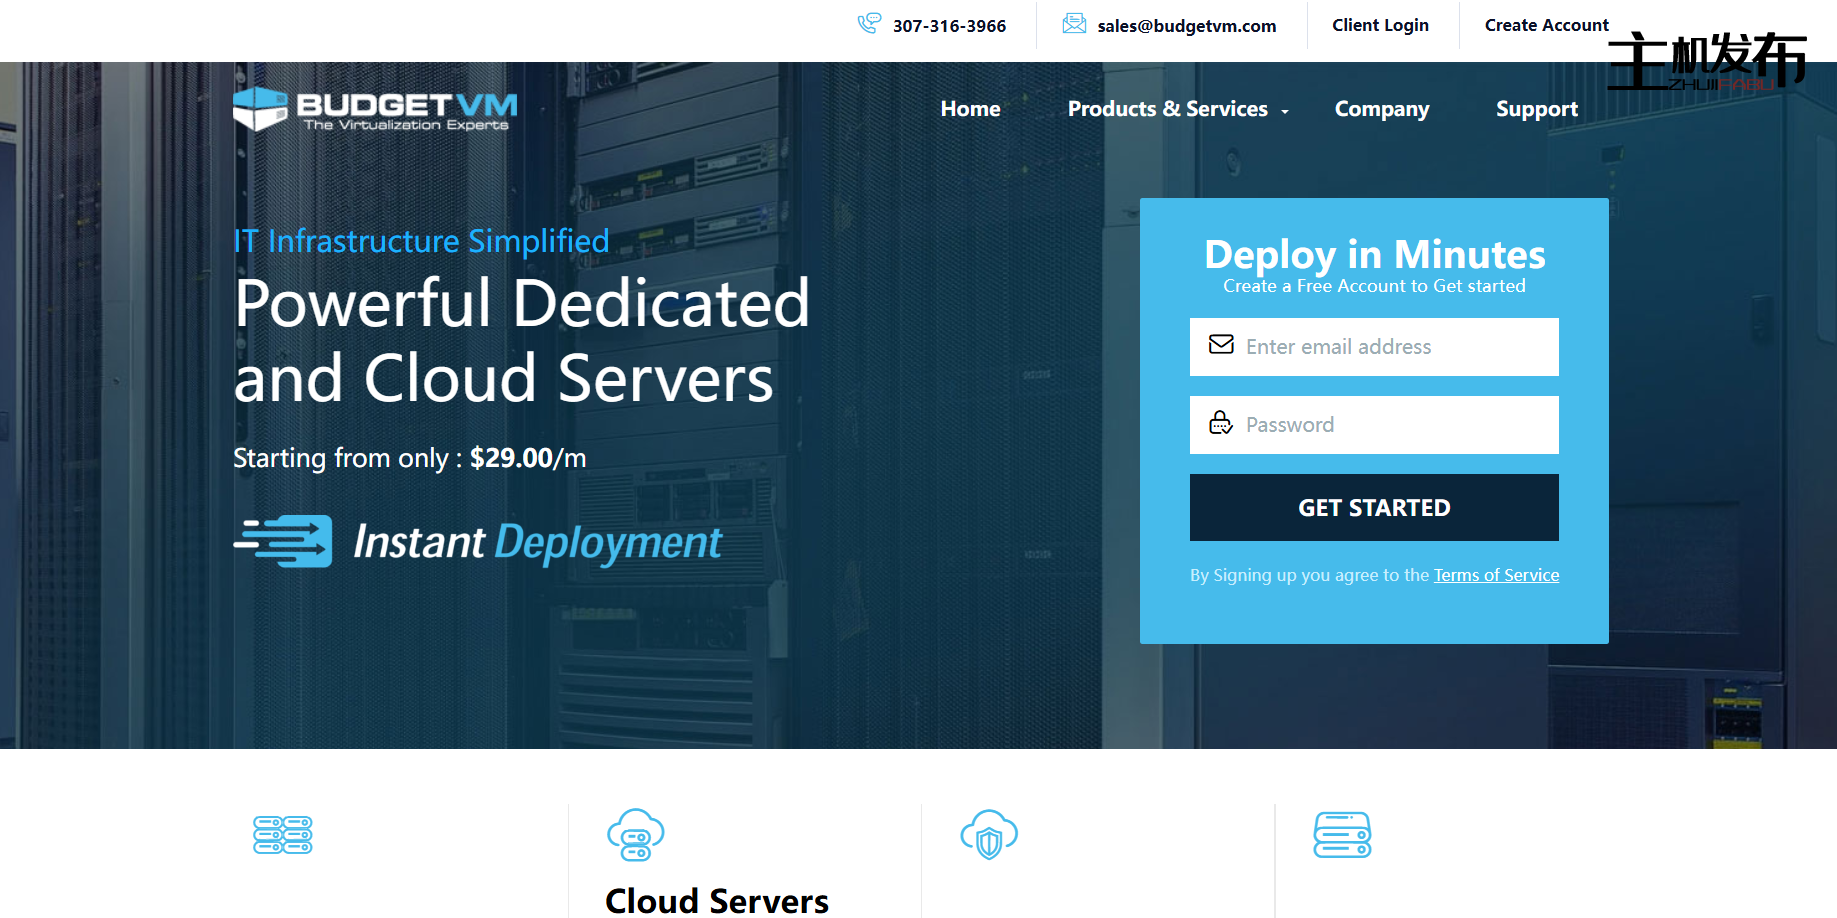Click the Create Account link

click(1546, 25)
